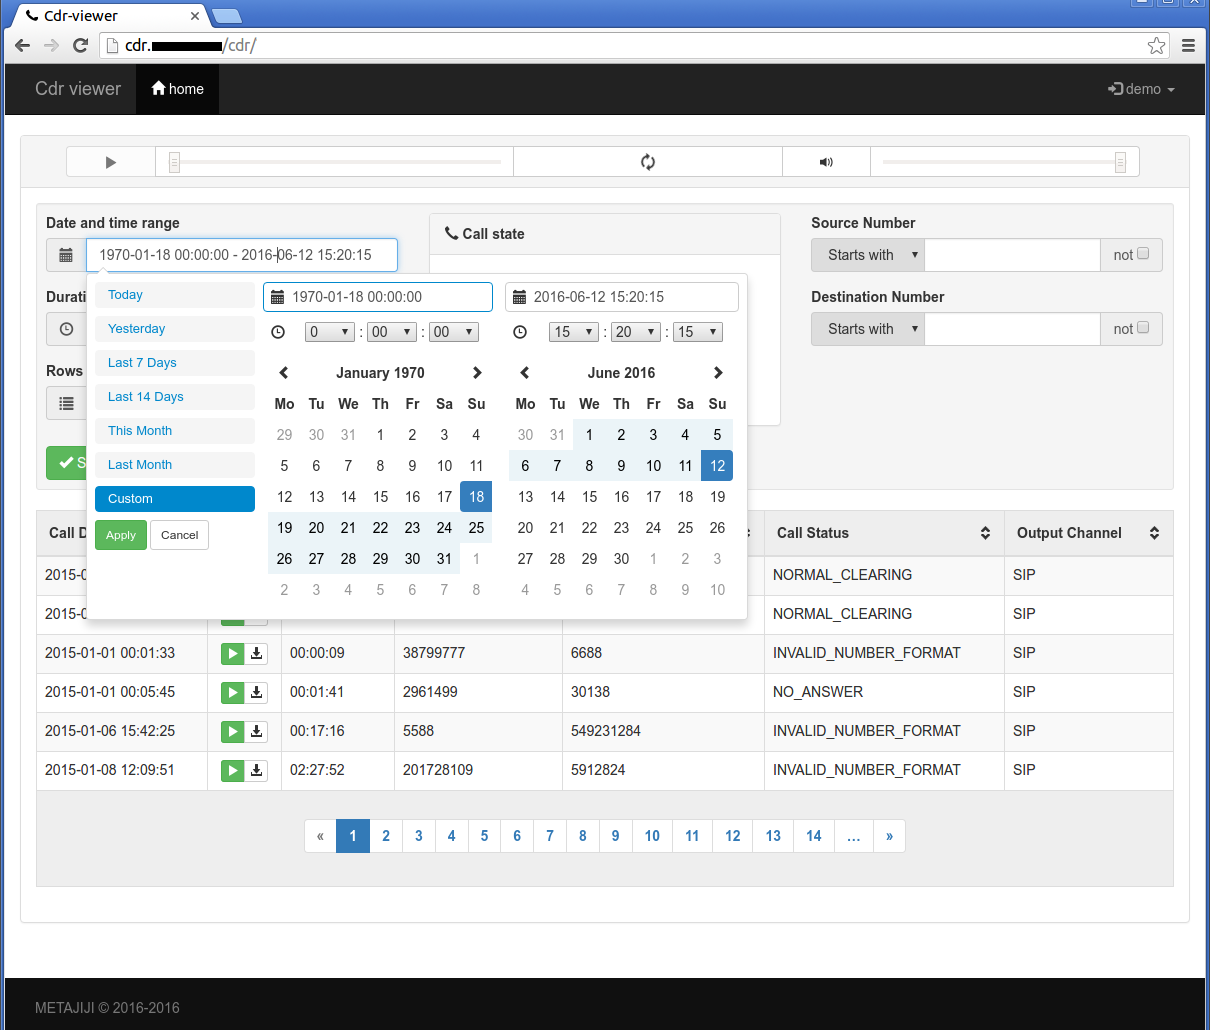1210x1030 pixels.
Task: Bookmark page with the star icon
Action: 1156,45
